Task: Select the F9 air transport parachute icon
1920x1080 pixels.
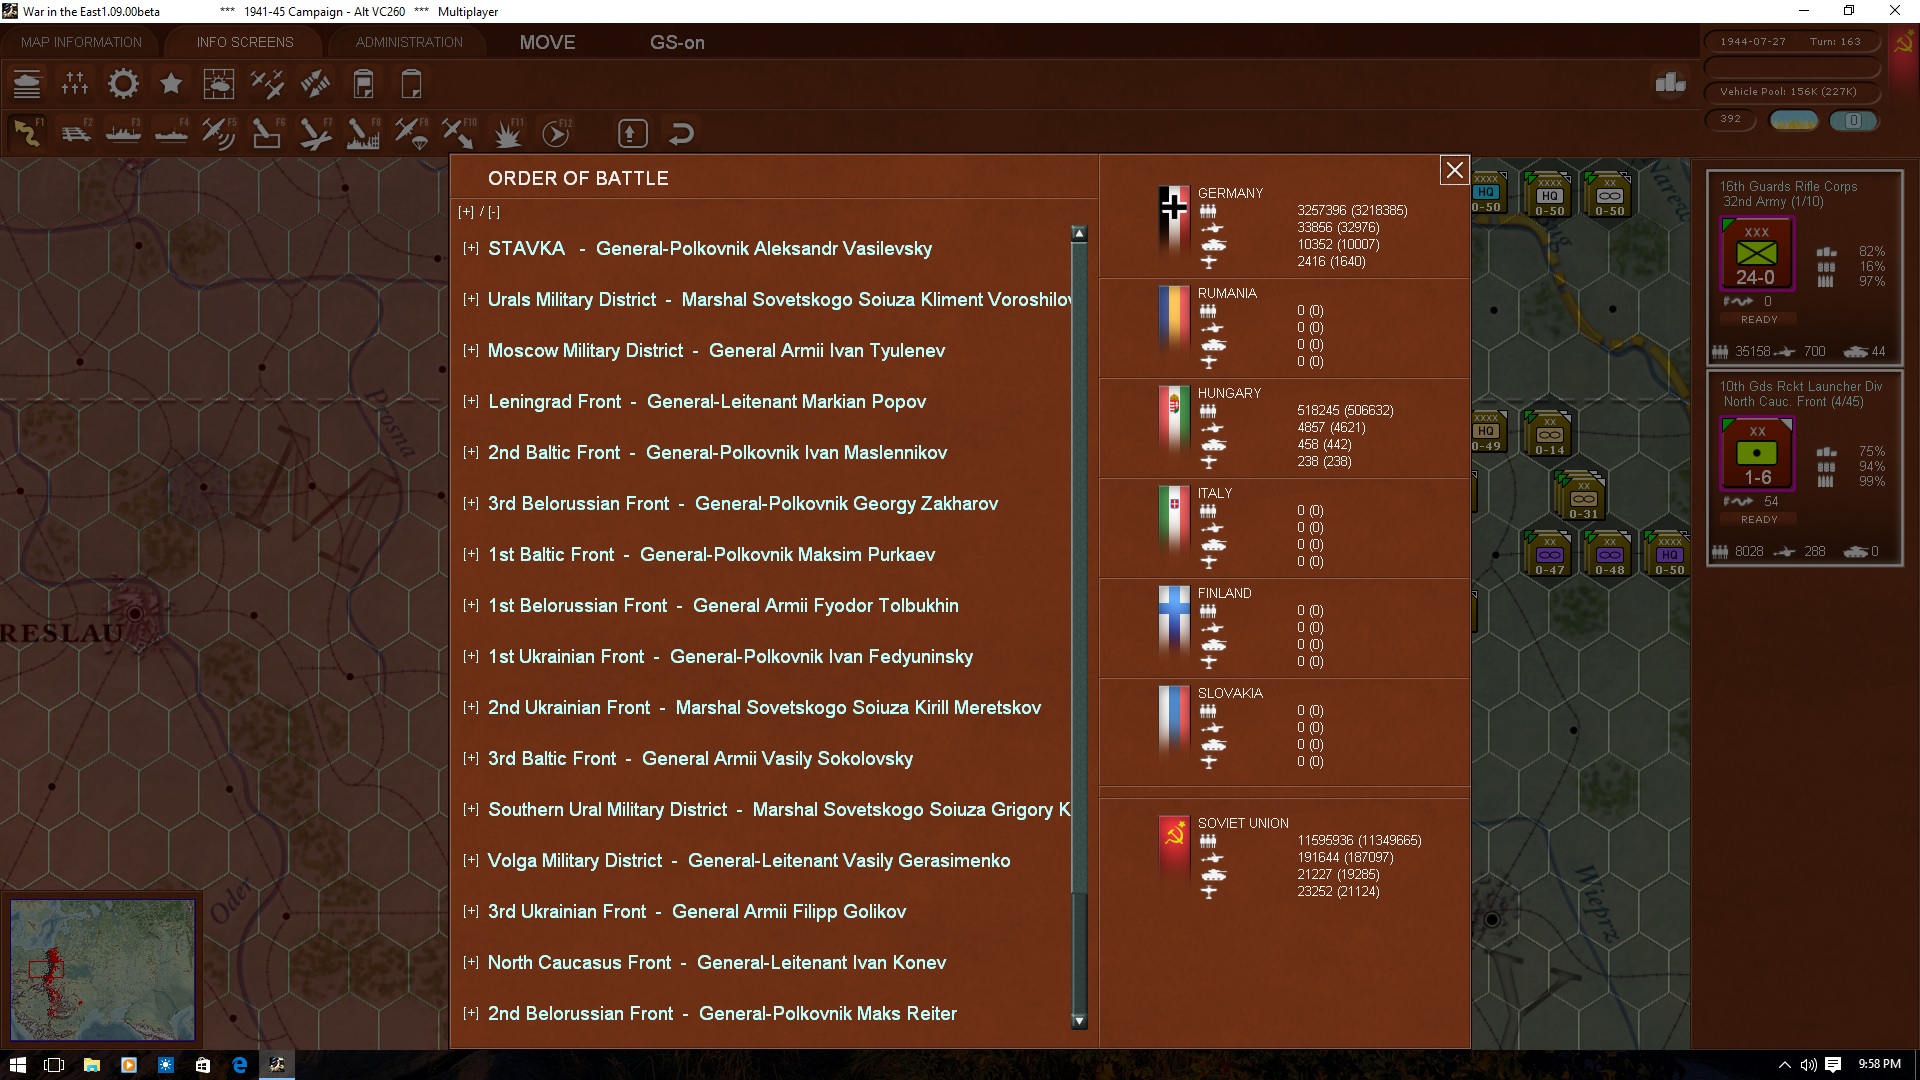Action: [x=411, y=133]
